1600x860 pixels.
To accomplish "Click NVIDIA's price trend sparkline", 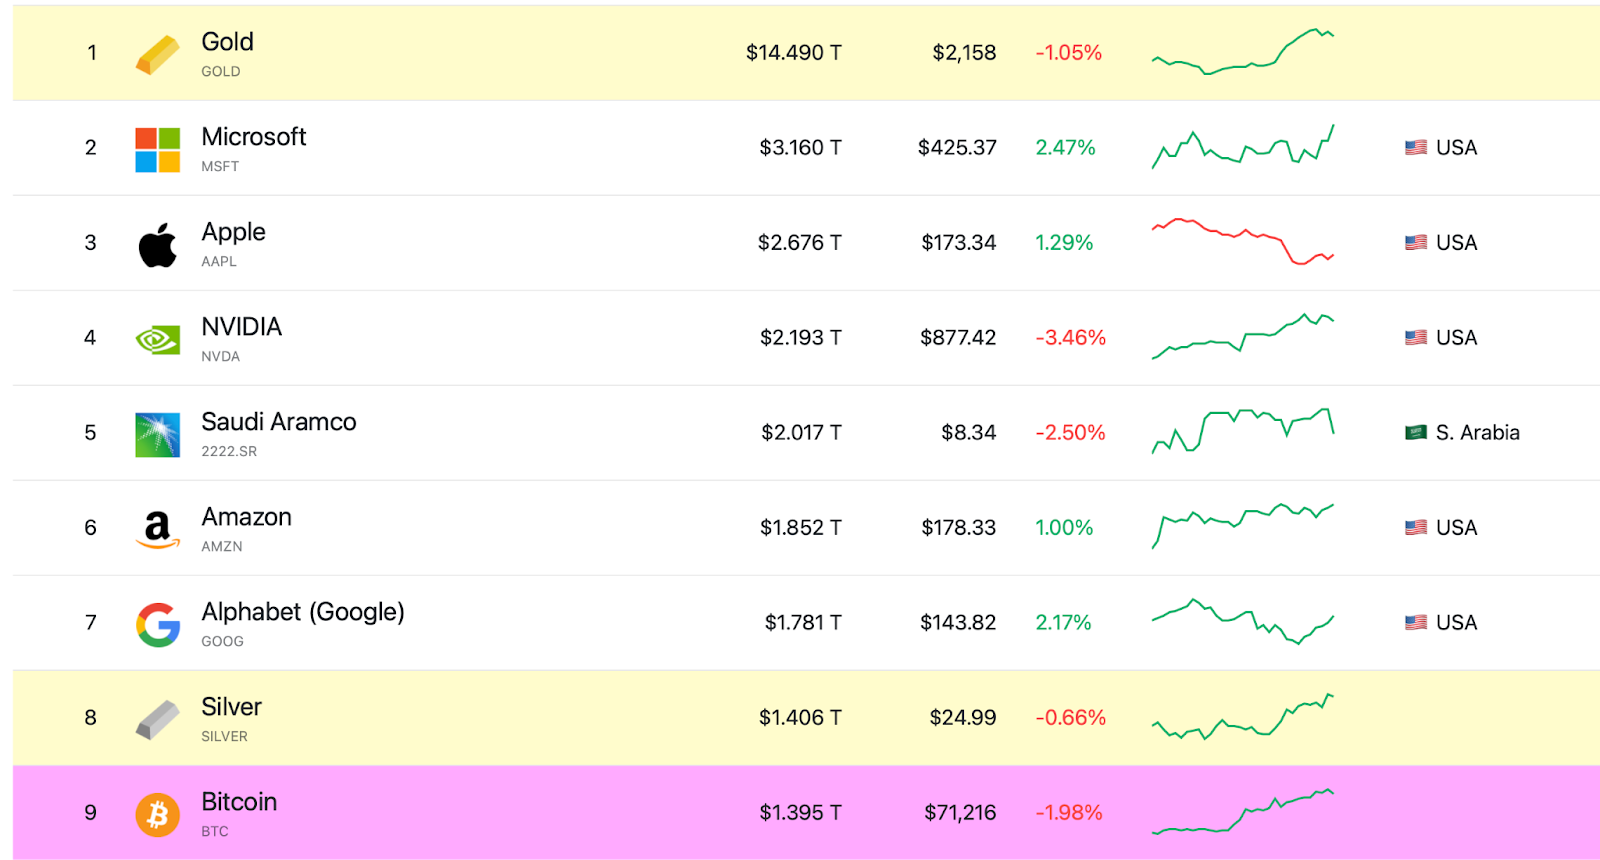I will [x=1243, y=336].
